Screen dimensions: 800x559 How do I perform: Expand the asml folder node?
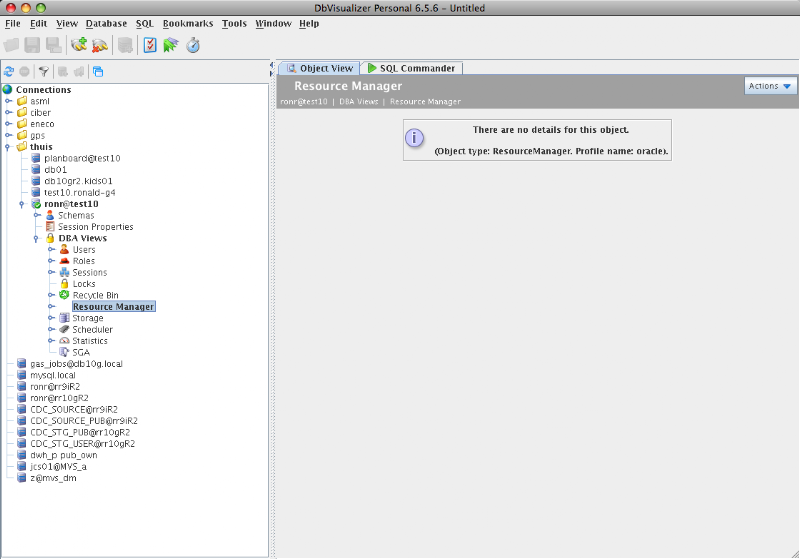[x=9, y=101]
